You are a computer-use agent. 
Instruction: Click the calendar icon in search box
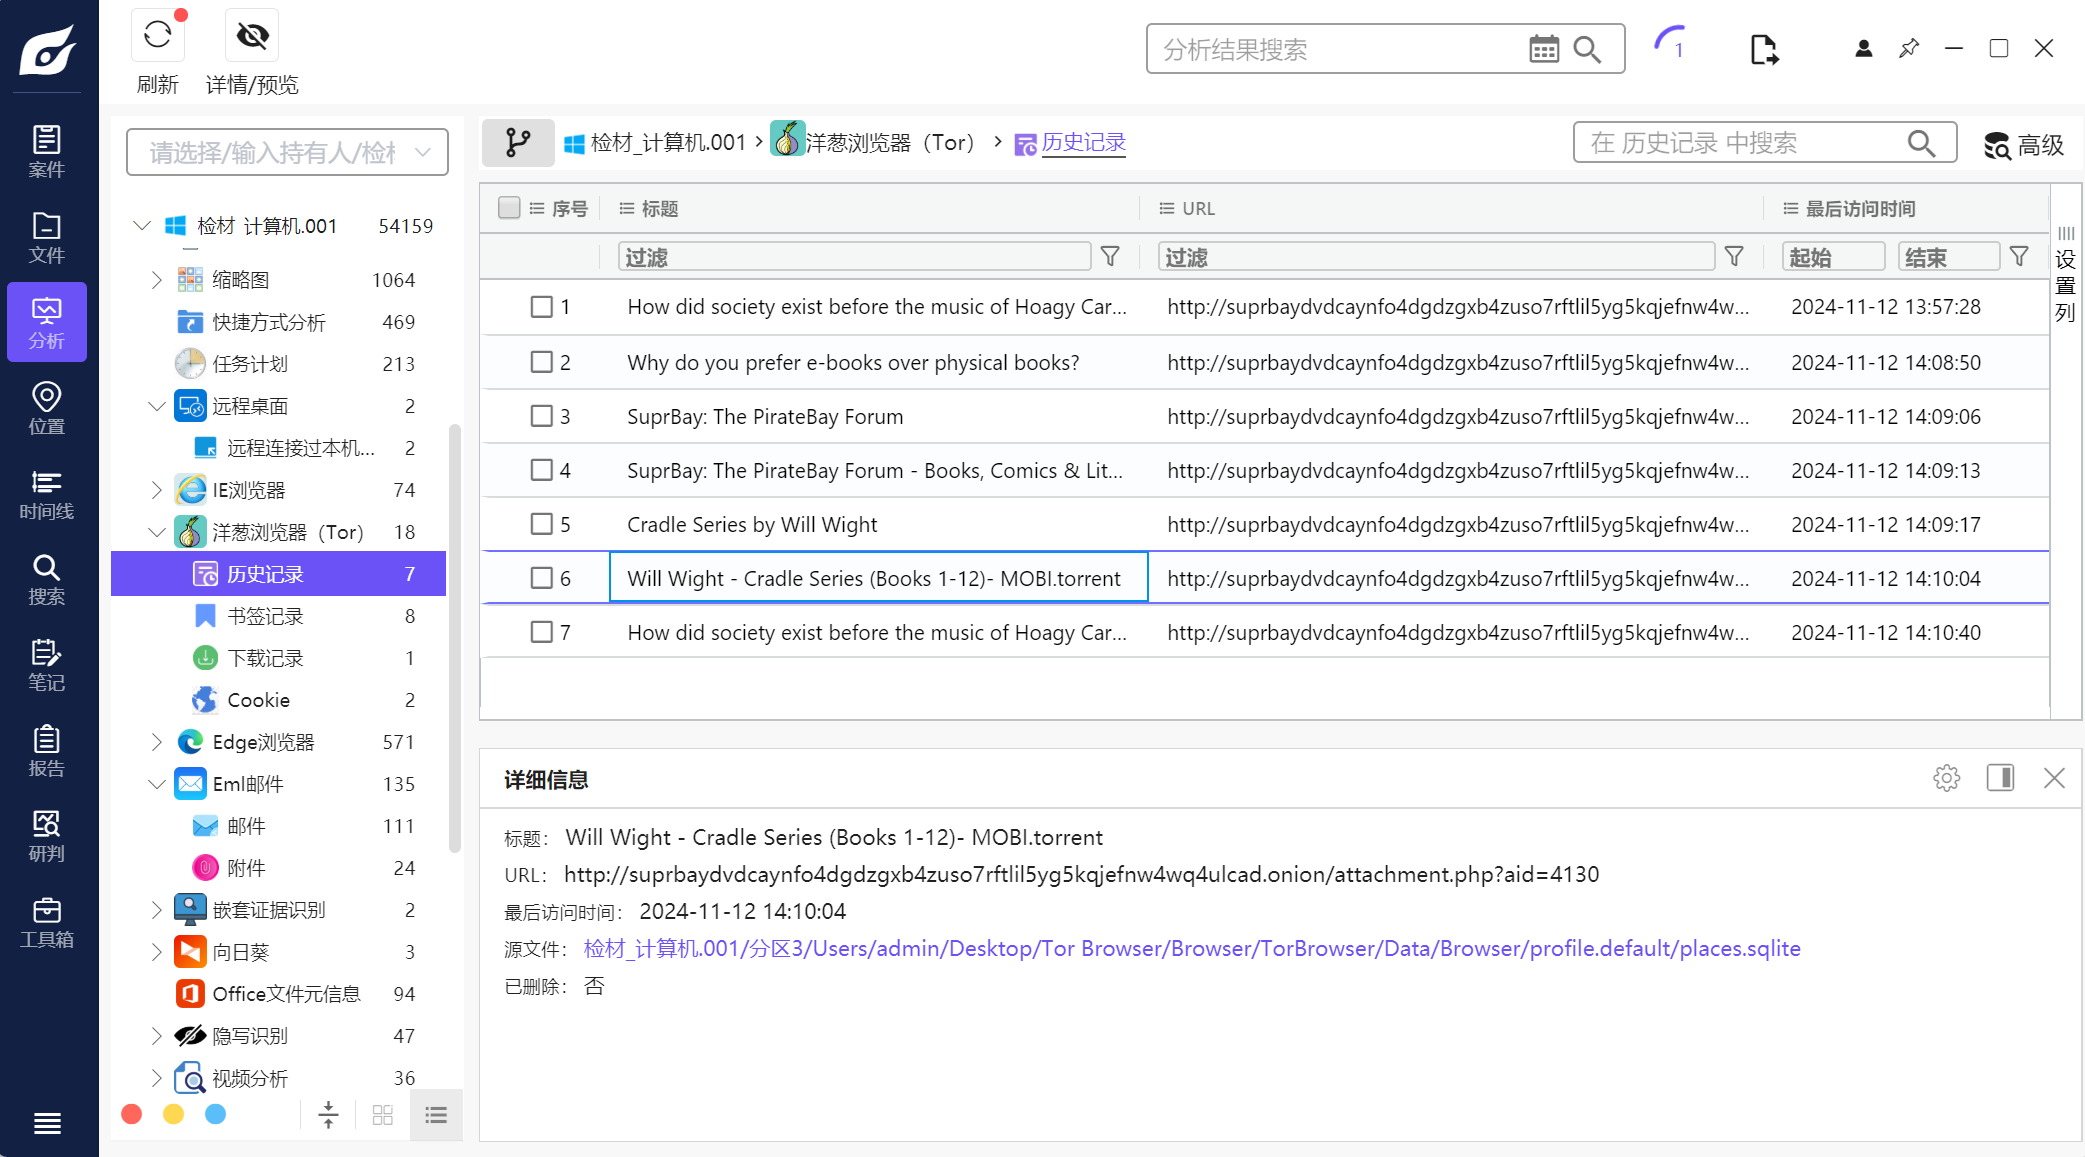tap(1543, 49)
